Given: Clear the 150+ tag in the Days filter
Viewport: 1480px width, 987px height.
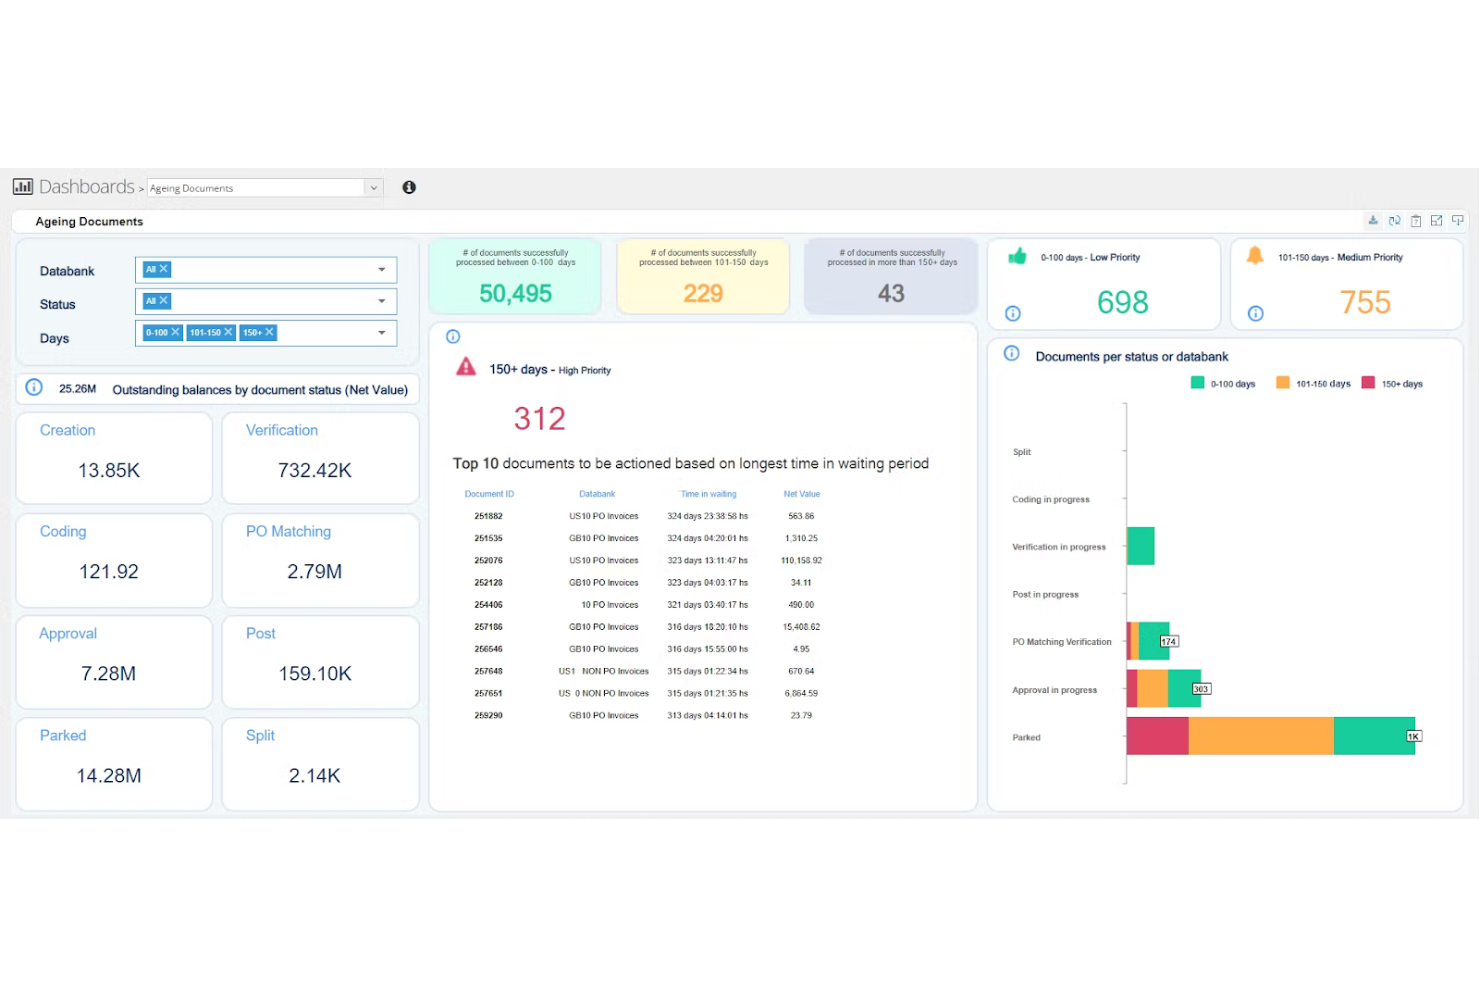Looking at the screenshot, I should (x=268, y=332).
